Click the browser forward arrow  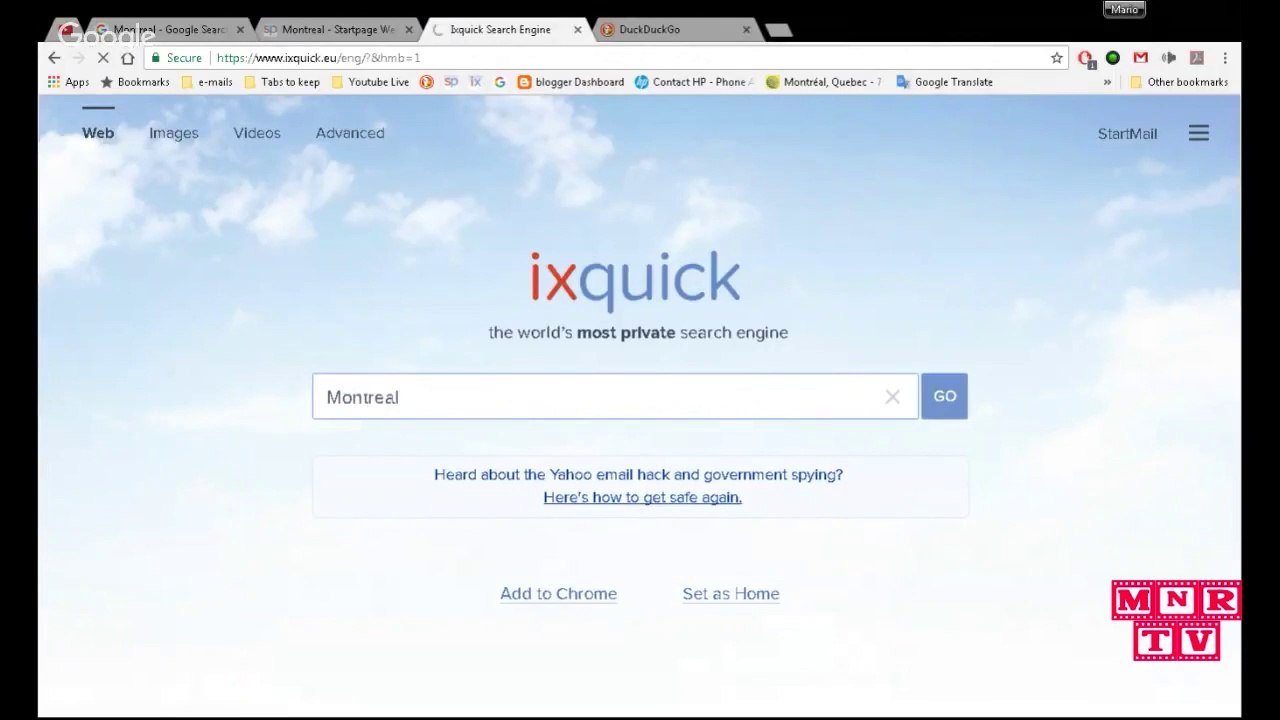[78, 58]
